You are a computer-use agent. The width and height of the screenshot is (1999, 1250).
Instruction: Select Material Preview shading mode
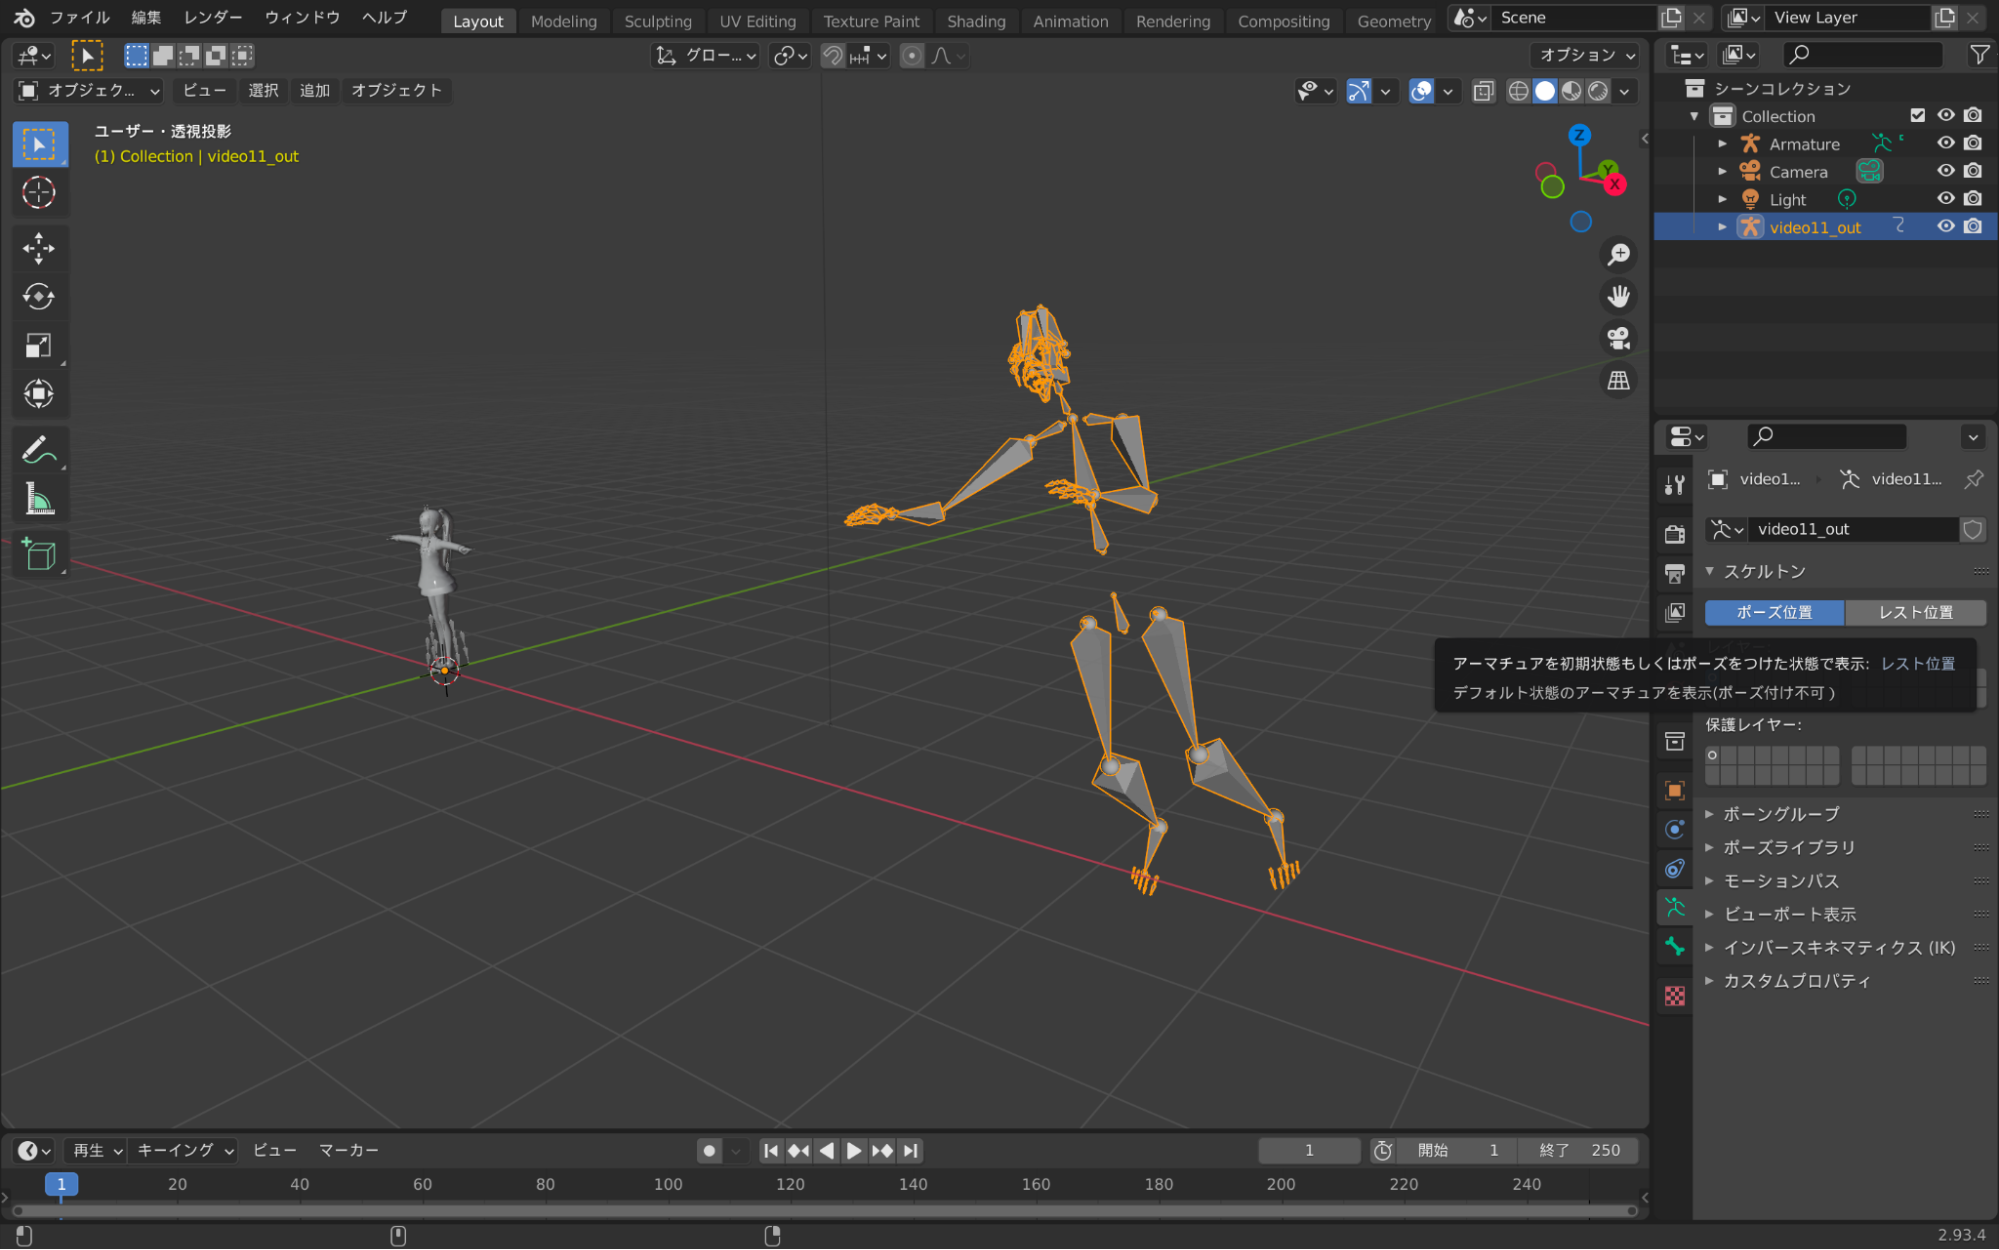pos(1572,91)
